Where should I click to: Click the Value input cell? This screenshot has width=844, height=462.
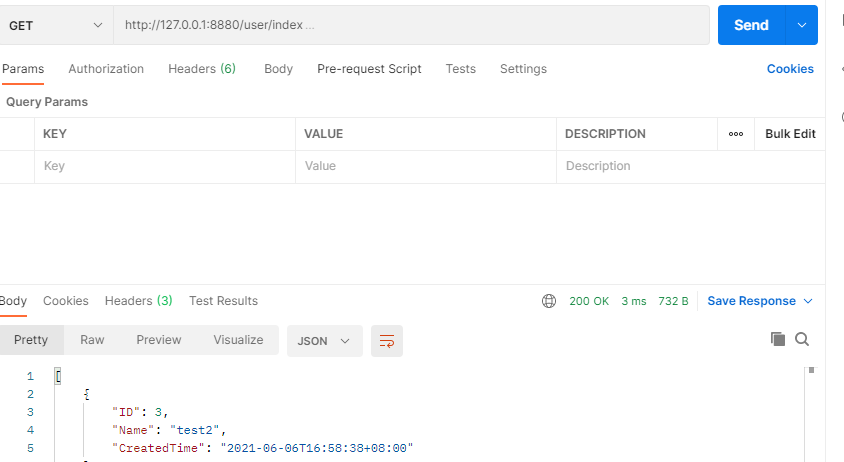tap(426, 166)
